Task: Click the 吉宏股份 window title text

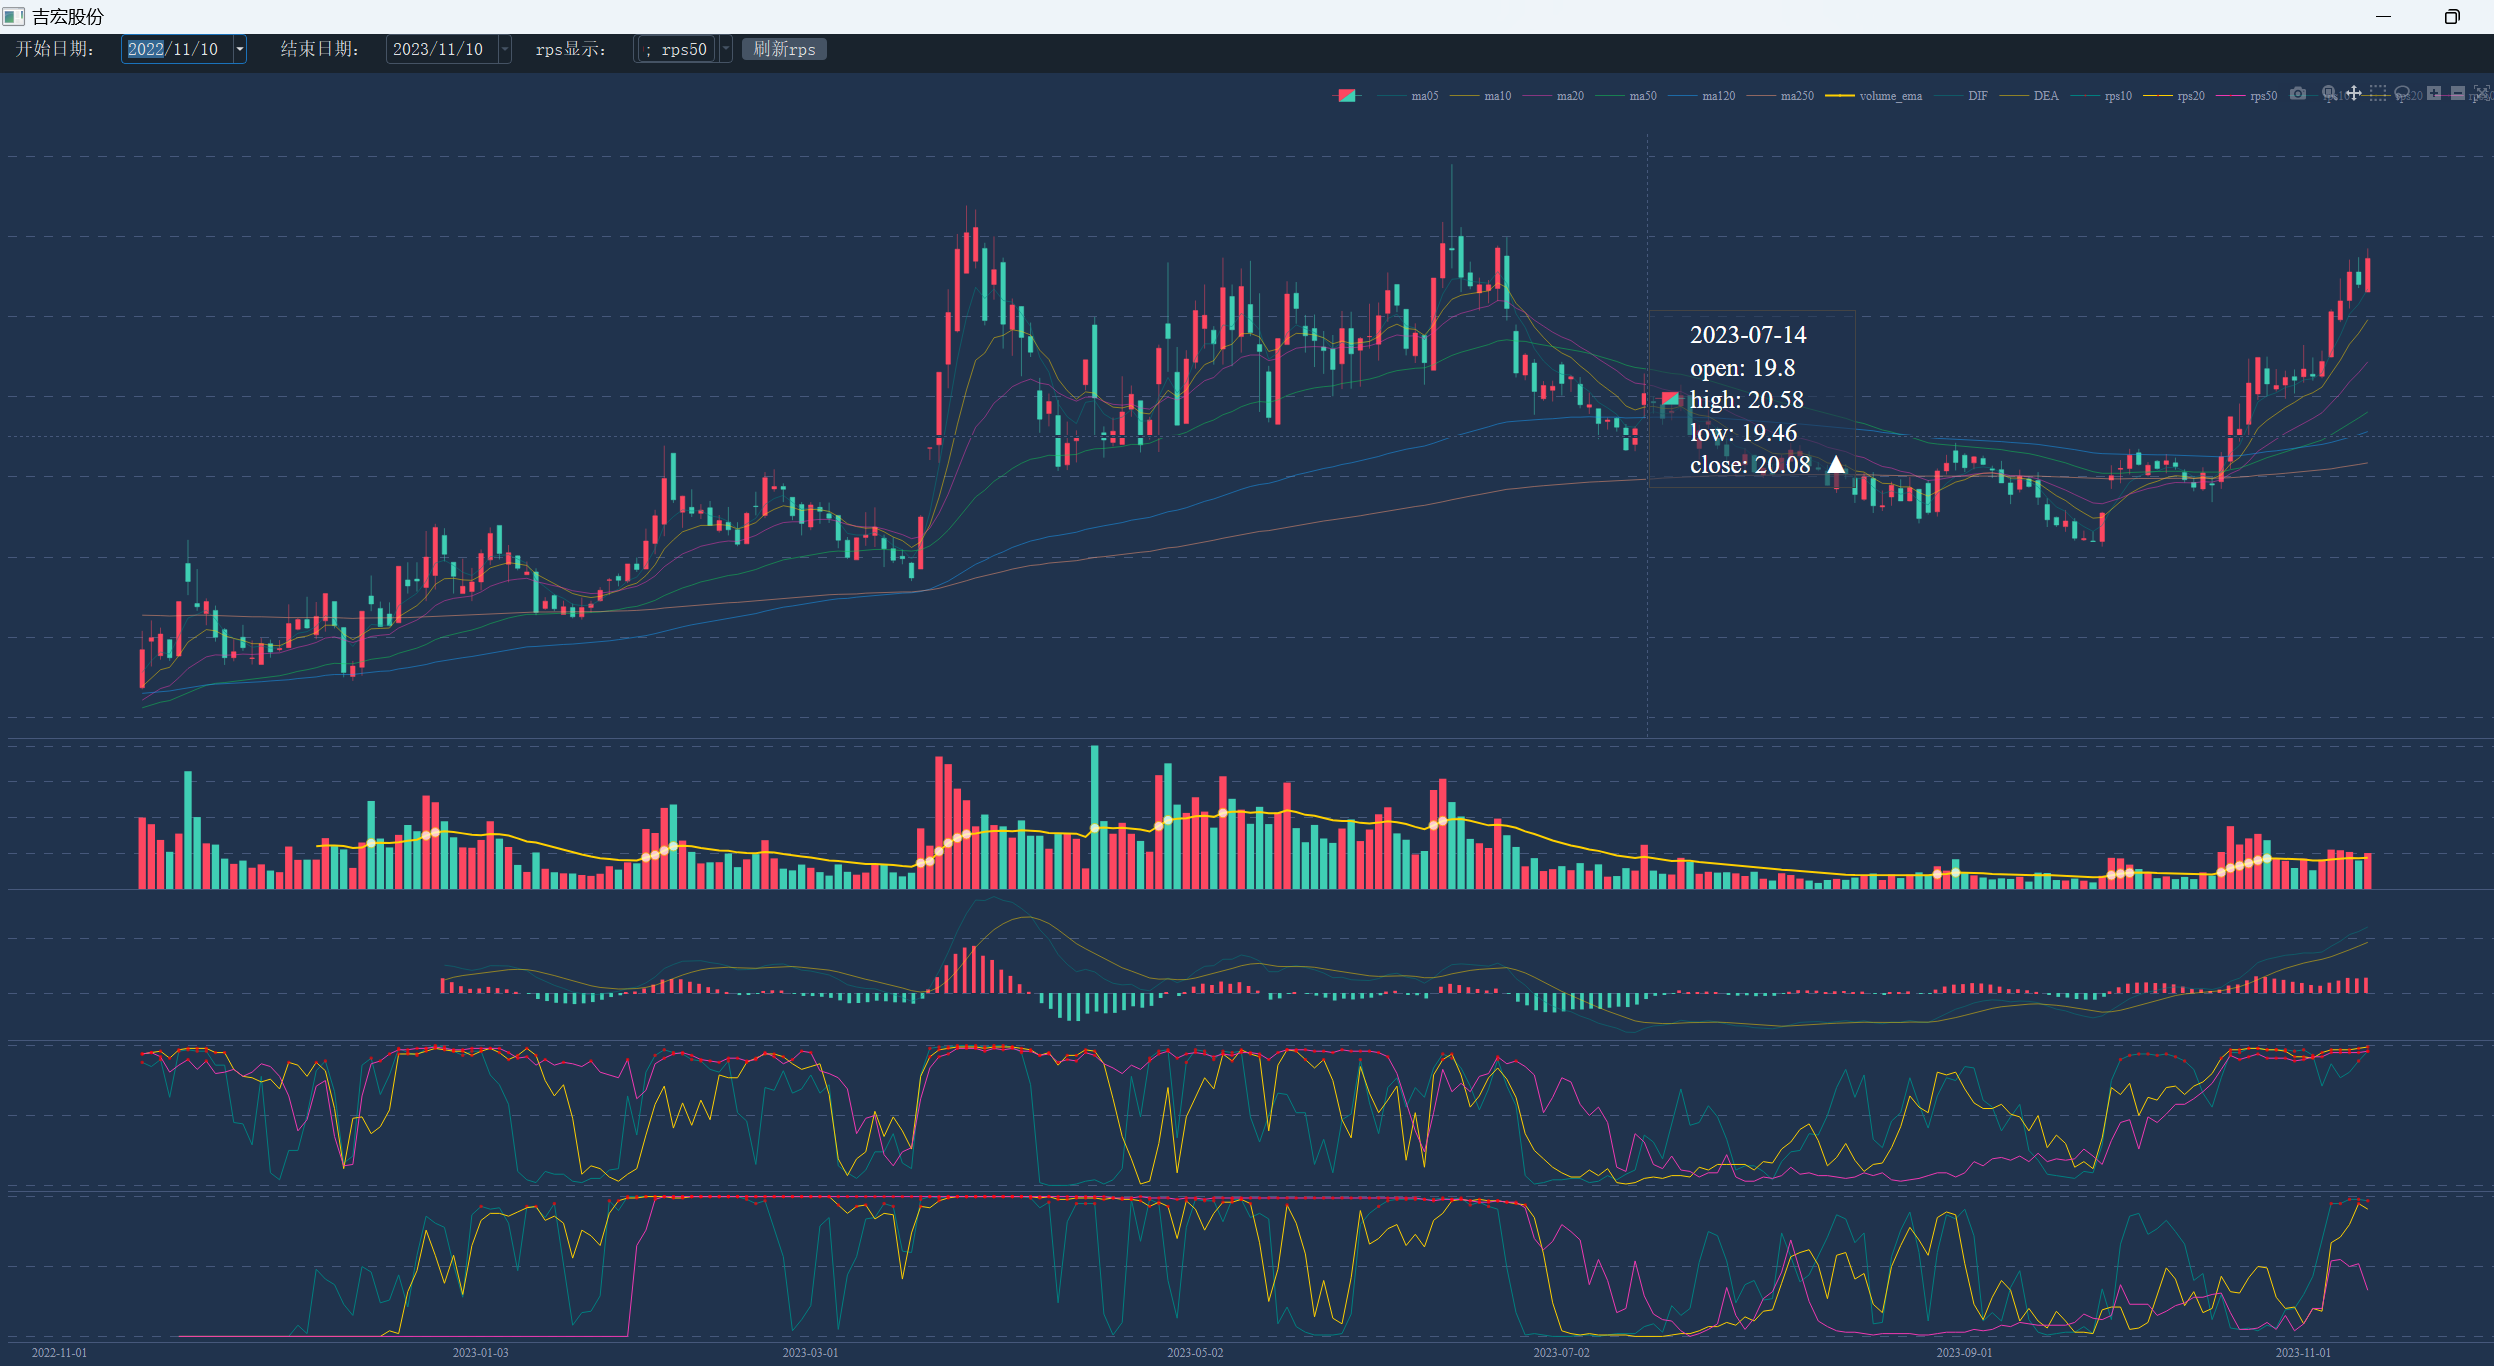Action: click(x=68, y=17)
